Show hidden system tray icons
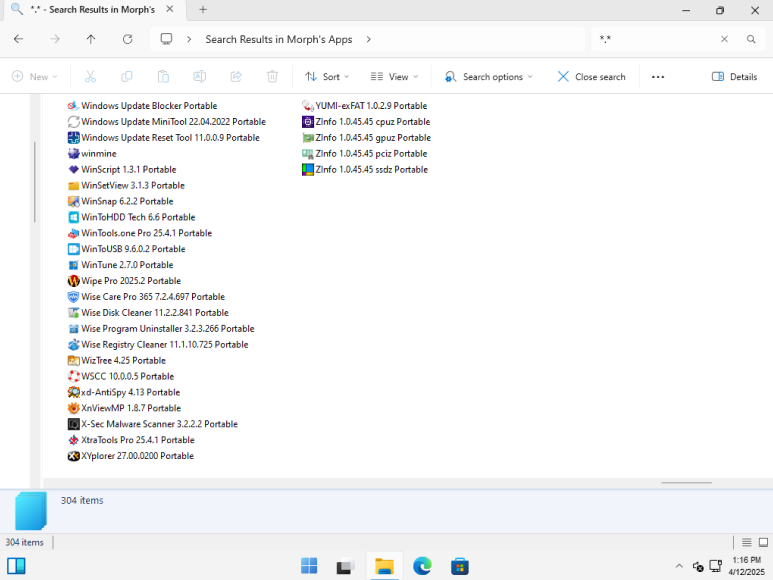Viewport: 773px width, 580px height. tap(679, 566)
